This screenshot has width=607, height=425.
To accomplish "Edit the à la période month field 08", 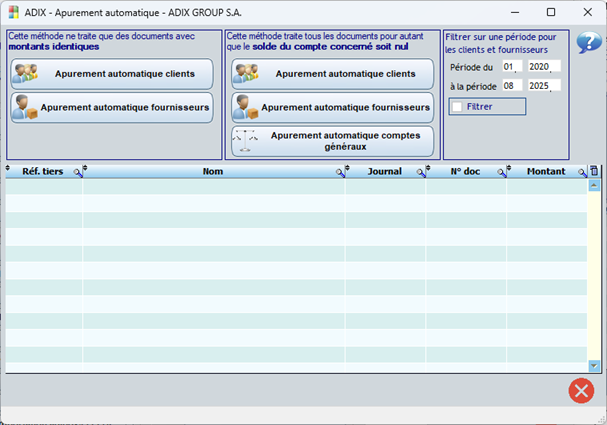I will coord(511,86).
